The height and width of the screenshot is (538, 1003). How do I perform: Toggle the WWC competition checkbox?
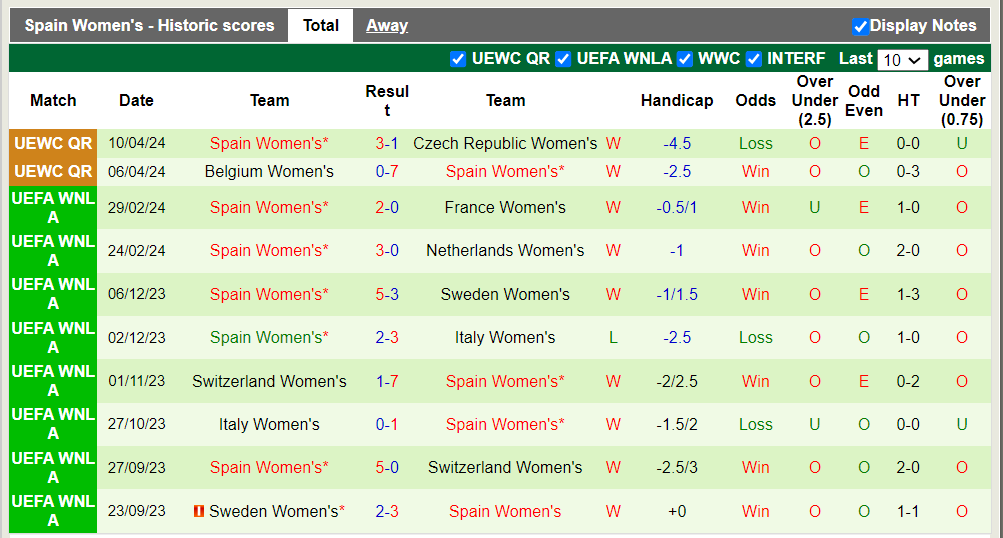click(x=685, y=59)
